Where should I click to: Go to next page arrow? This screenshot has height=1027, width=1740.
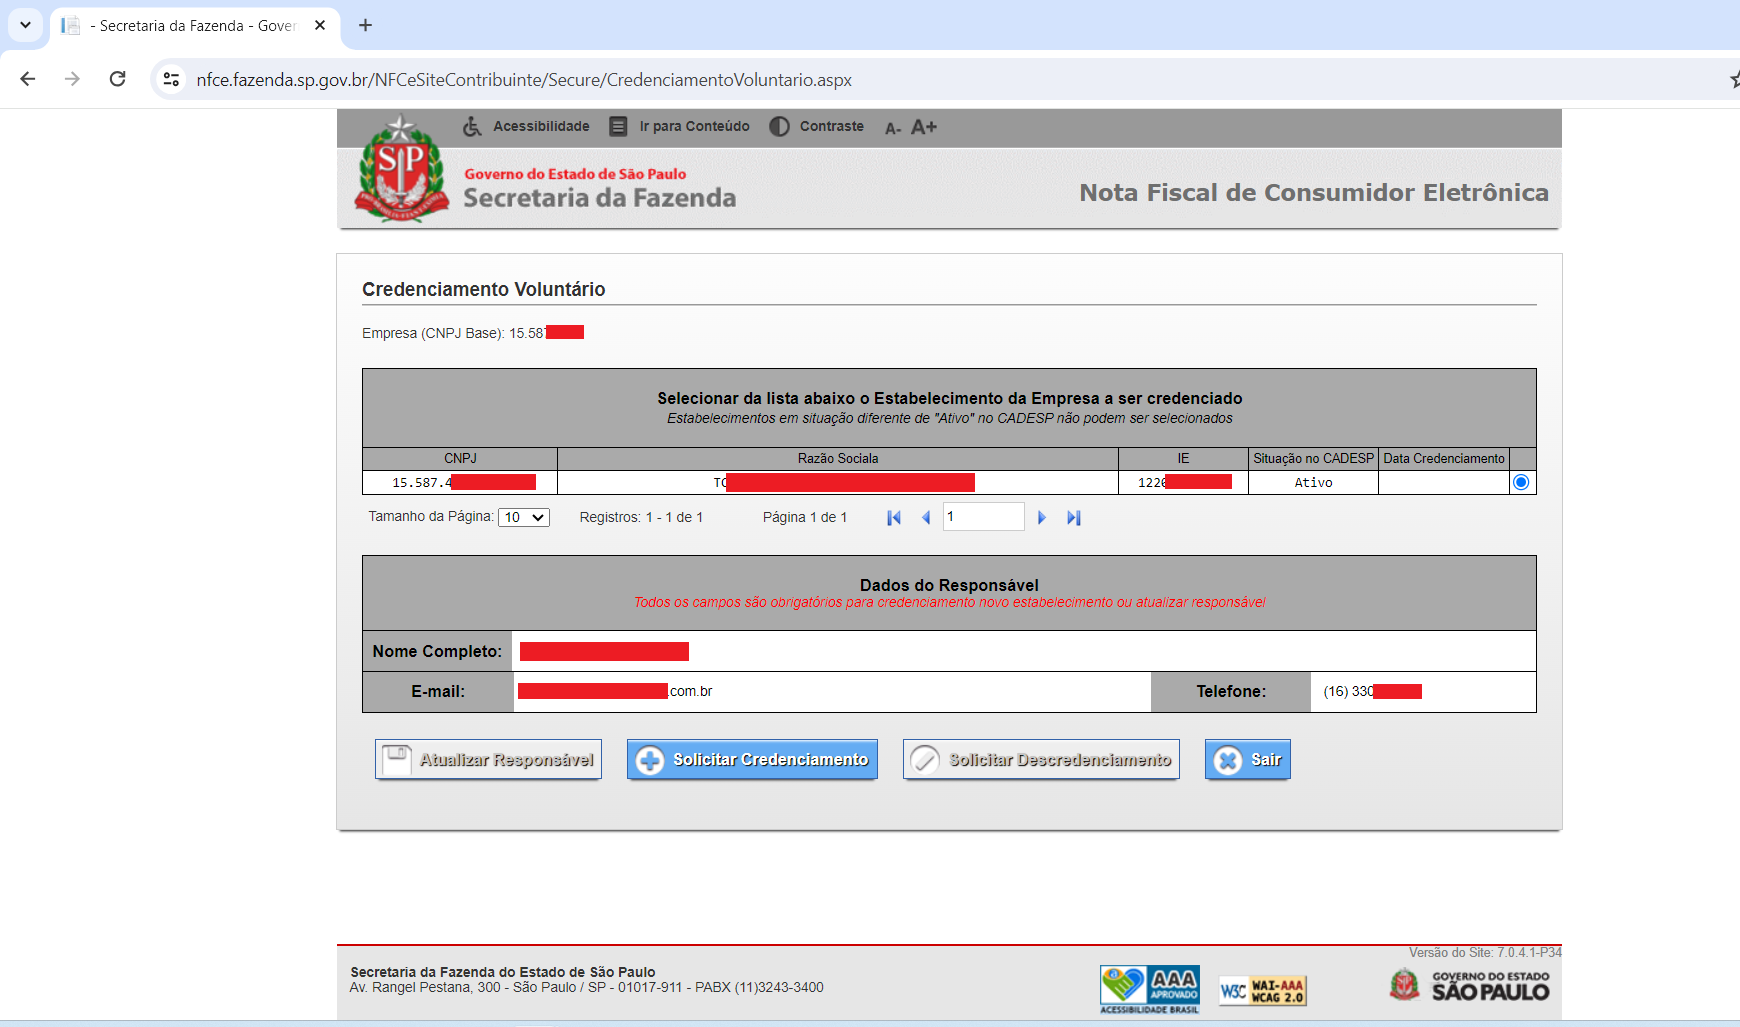[x=1042, y=518]
